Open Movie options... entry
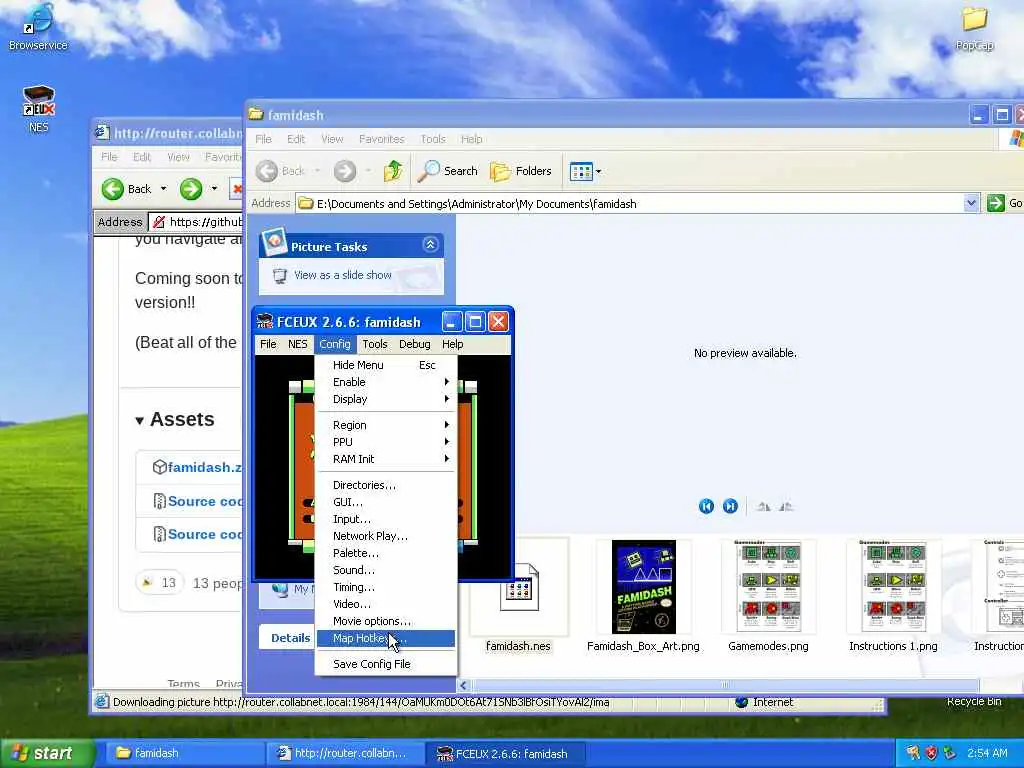Image resolution: width=1024 pixels, height=768 pixels. click(385, 621)
